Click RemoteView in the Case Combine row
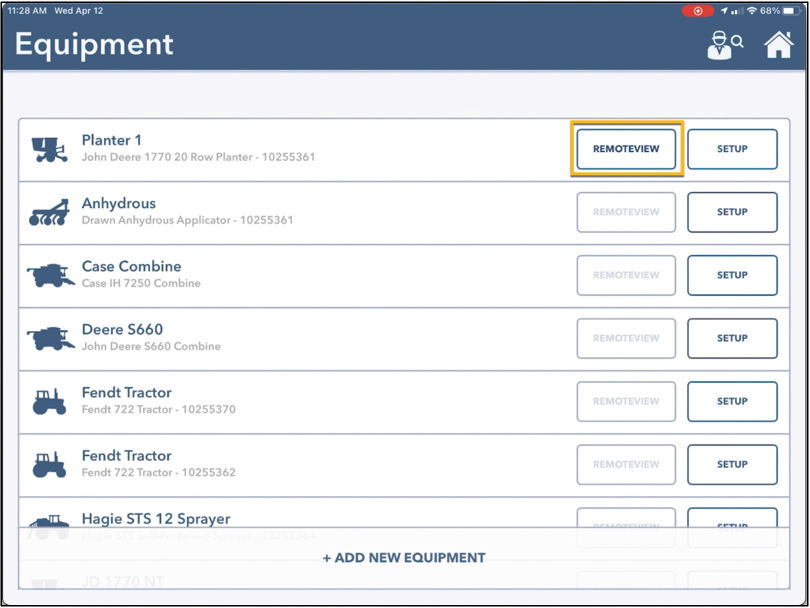Screen dimensions: 810x608 (626, 275)
